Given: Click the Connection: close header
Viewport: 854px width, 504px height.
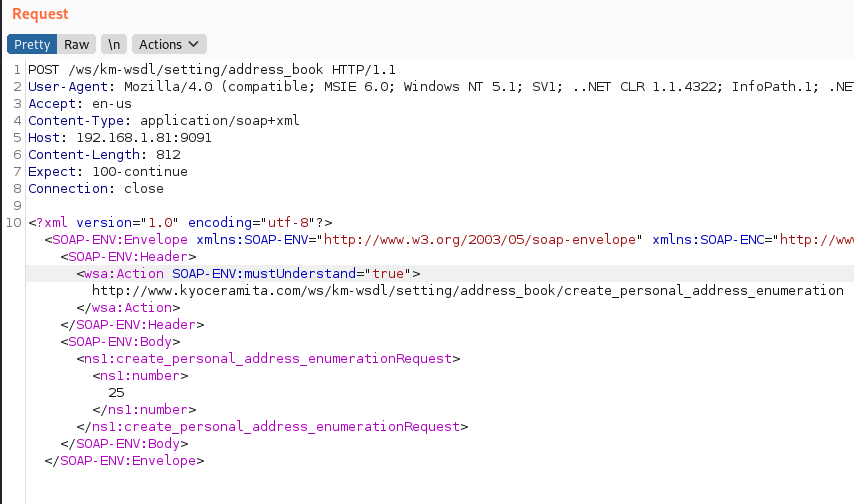Looking at the screenshot, I should (x=96, y=189).
